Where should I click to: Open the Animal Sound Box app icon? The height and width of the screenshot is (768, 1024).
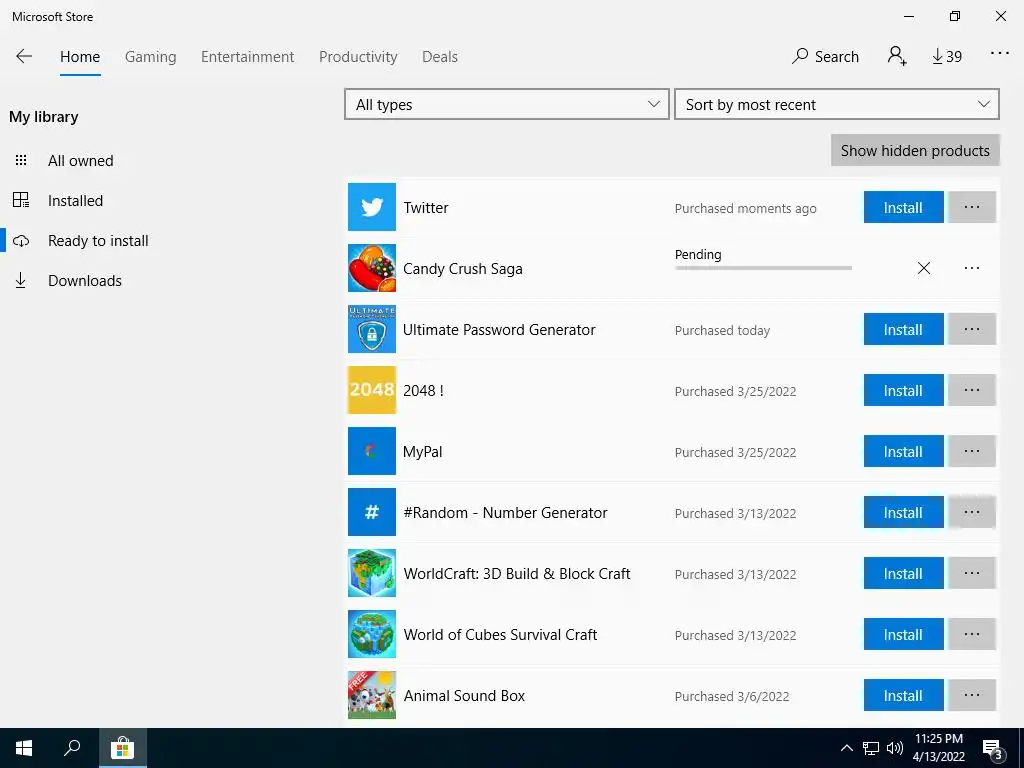372,695
